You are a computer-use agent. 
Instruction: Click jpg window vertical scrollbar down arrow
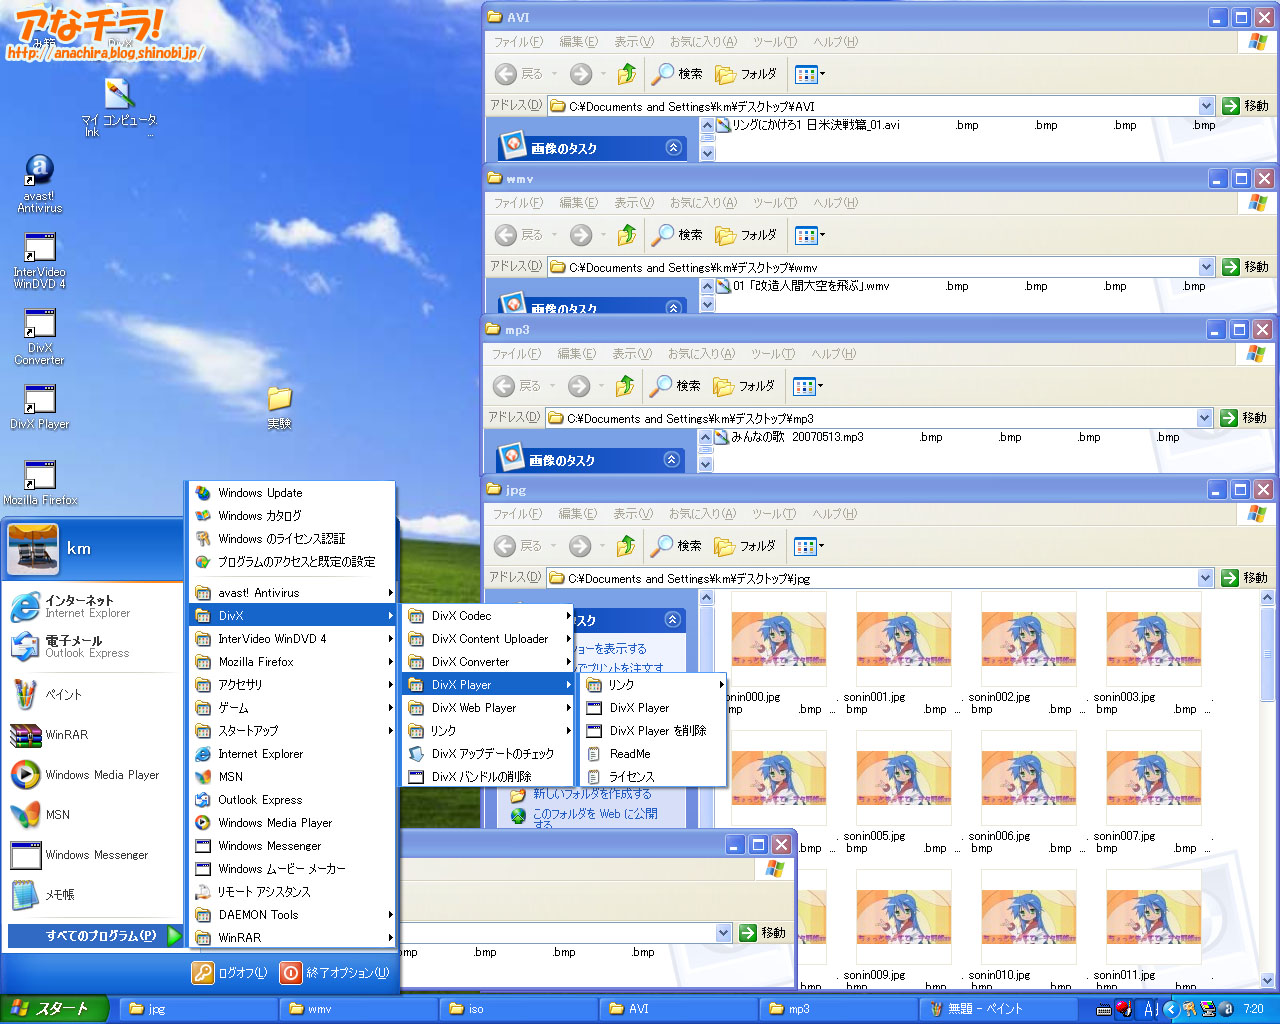point(1268,982)
